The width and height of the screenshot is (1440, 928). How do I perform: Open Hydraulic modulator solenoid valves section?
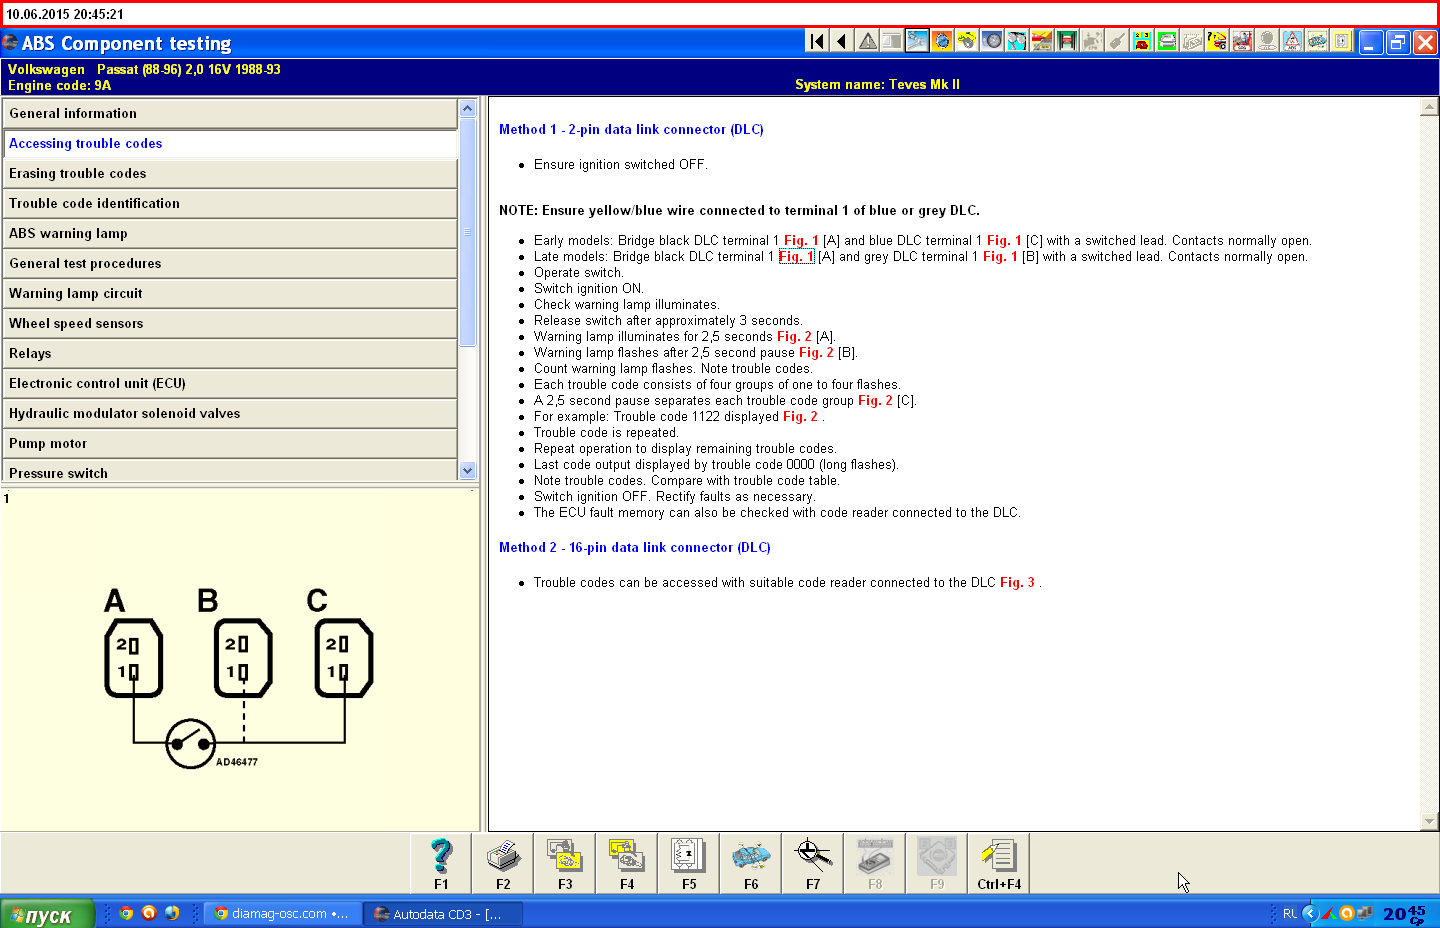click(x=230, y=413)
